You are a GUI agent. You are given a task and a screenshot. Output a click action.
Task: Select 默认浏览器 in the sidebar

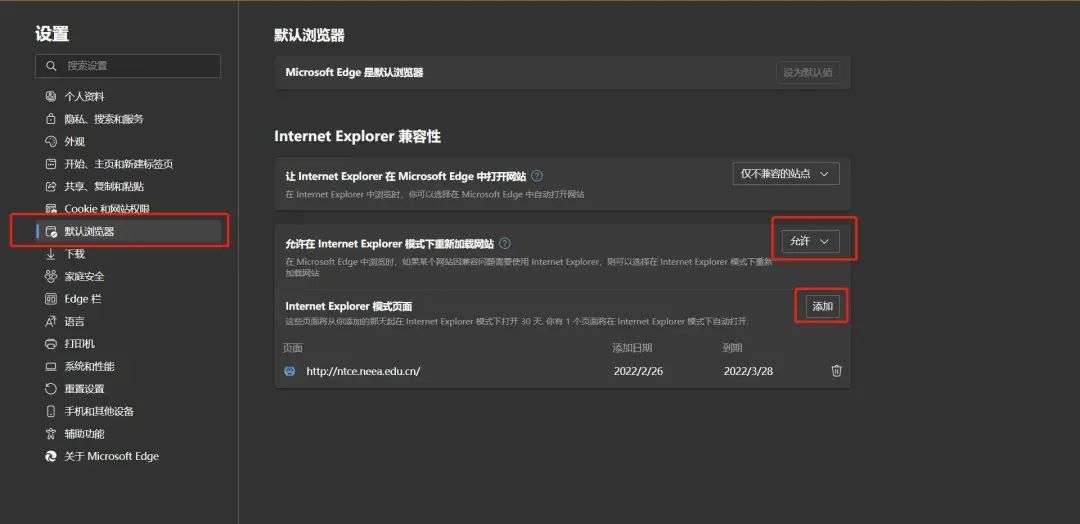129,231
